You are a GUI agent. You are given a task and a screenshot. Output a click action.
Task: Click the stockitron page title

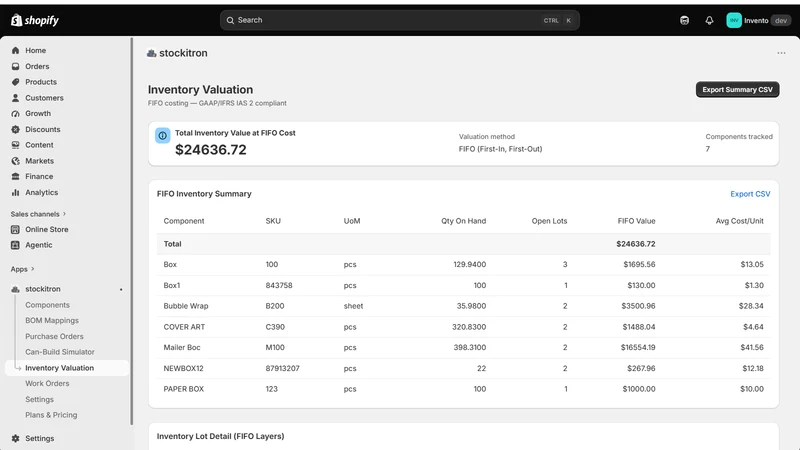[183, 53]
